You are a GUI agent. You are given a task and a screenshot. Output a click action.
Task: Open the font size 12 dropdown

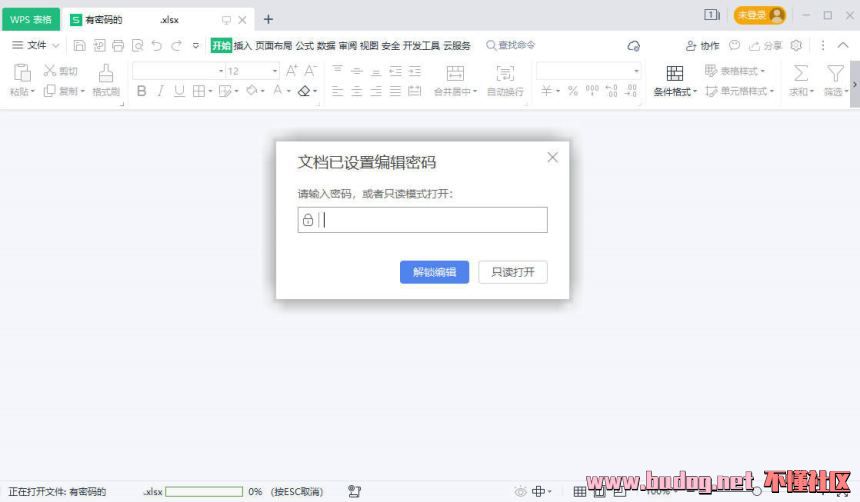(275, 71)
